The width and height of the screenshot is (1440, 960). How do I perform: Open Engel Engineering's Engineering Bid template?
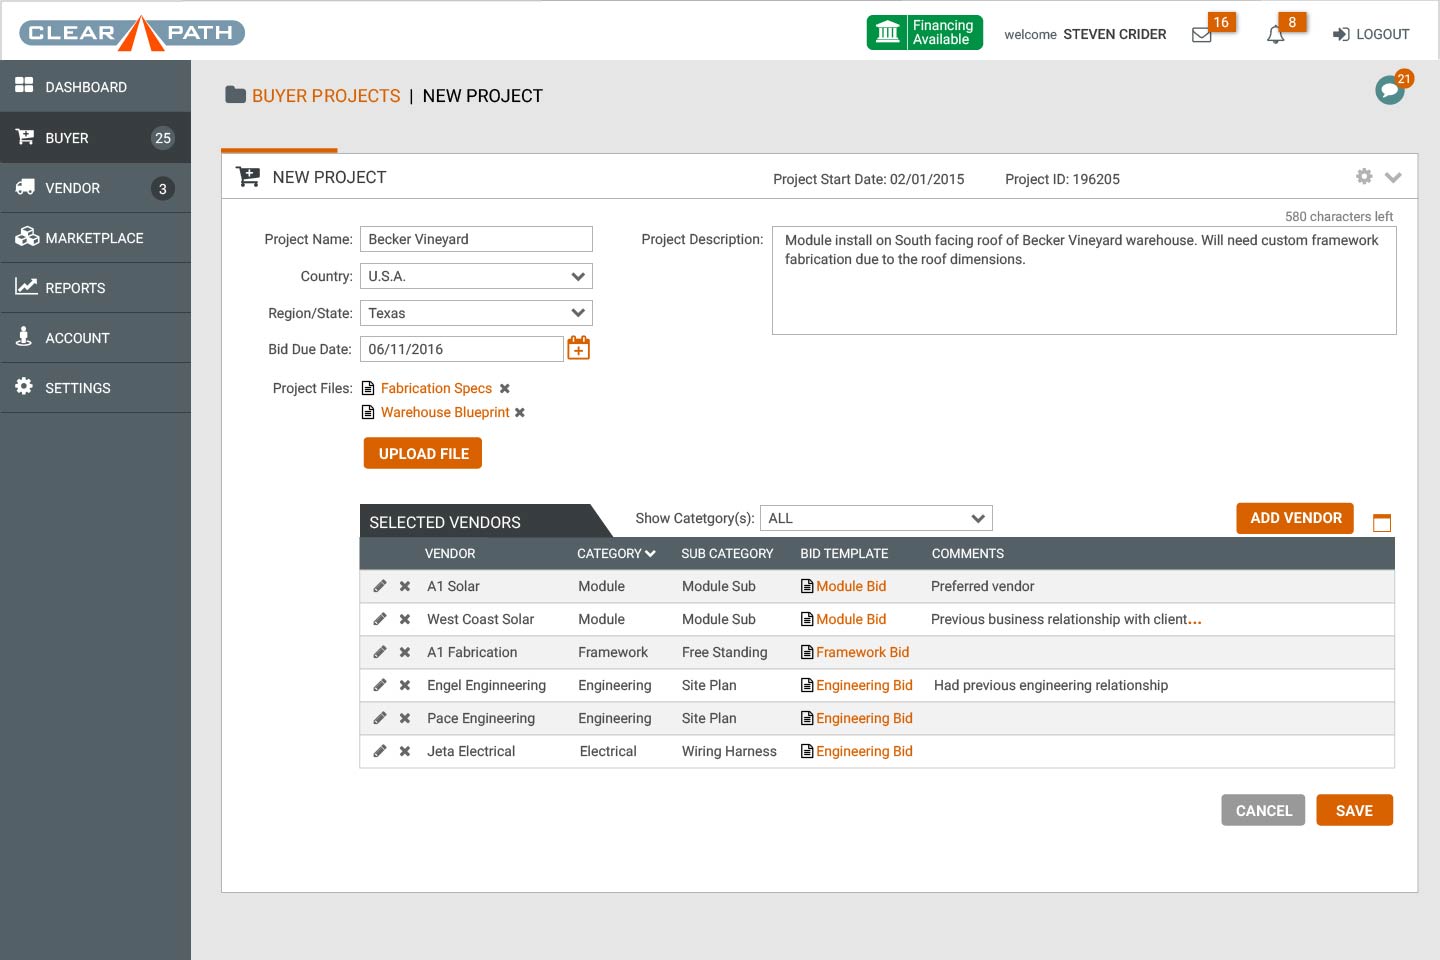tap(864, 685)
